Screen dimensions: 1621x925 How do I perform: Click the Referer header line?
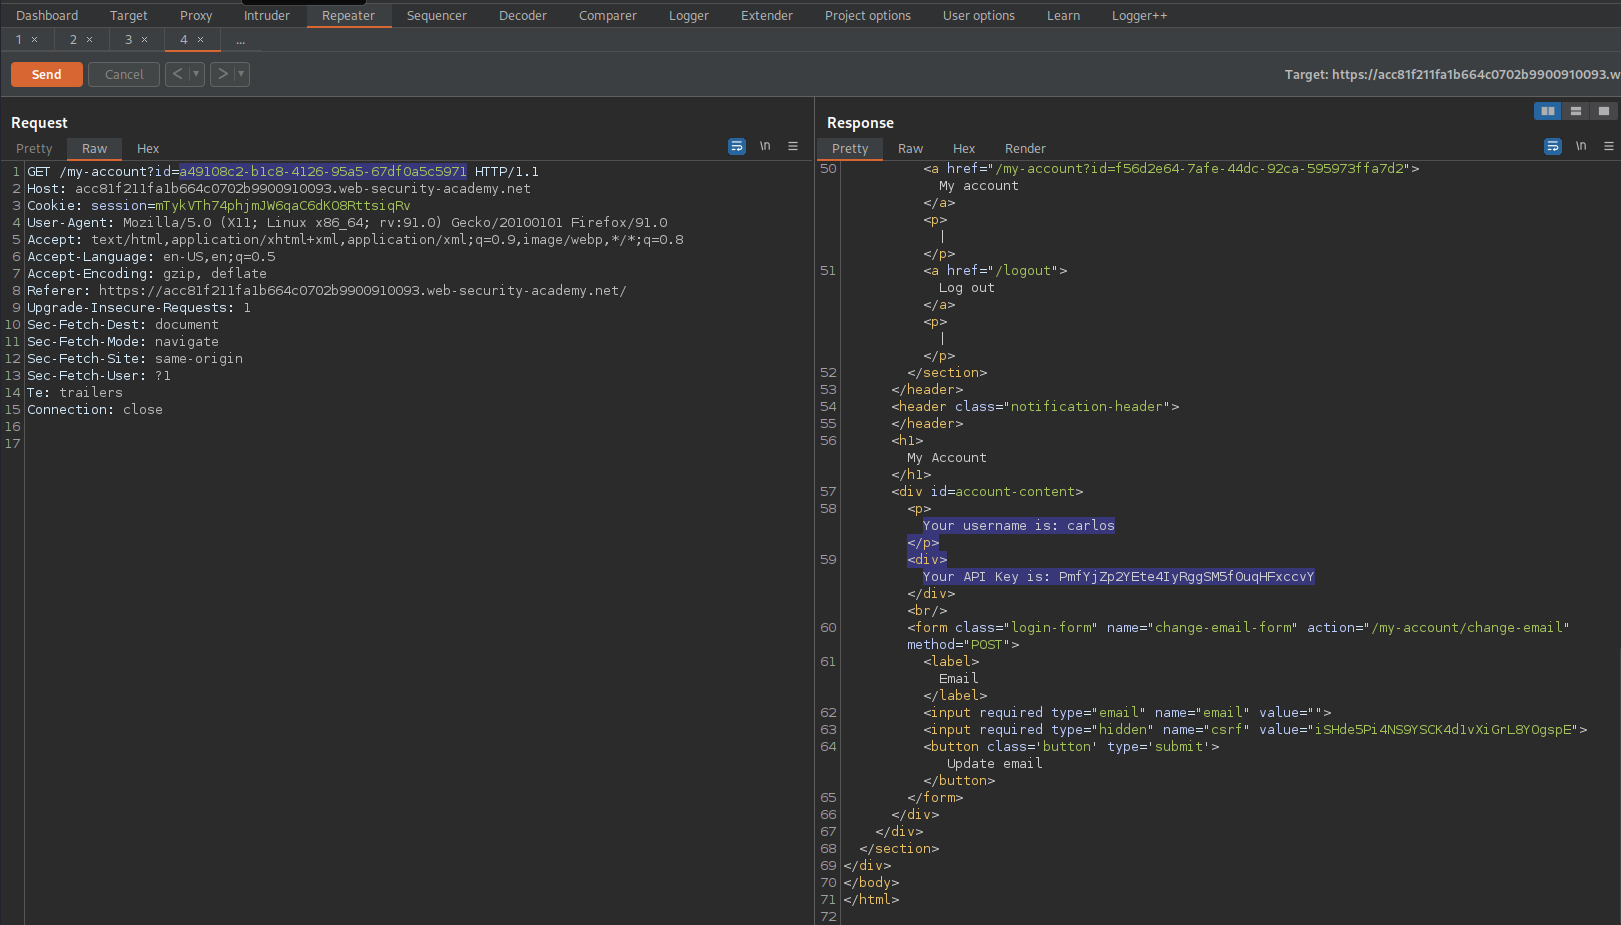pyautogui.click(x=327, y=291)
